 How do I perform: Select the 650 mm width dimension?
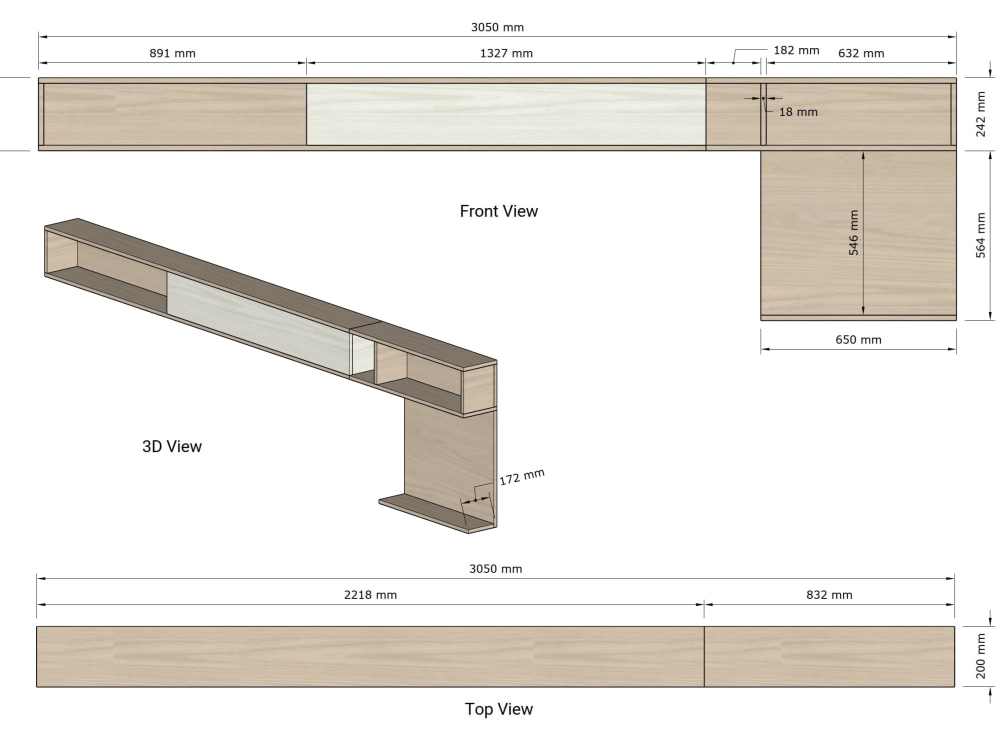[x=858, y=340]
